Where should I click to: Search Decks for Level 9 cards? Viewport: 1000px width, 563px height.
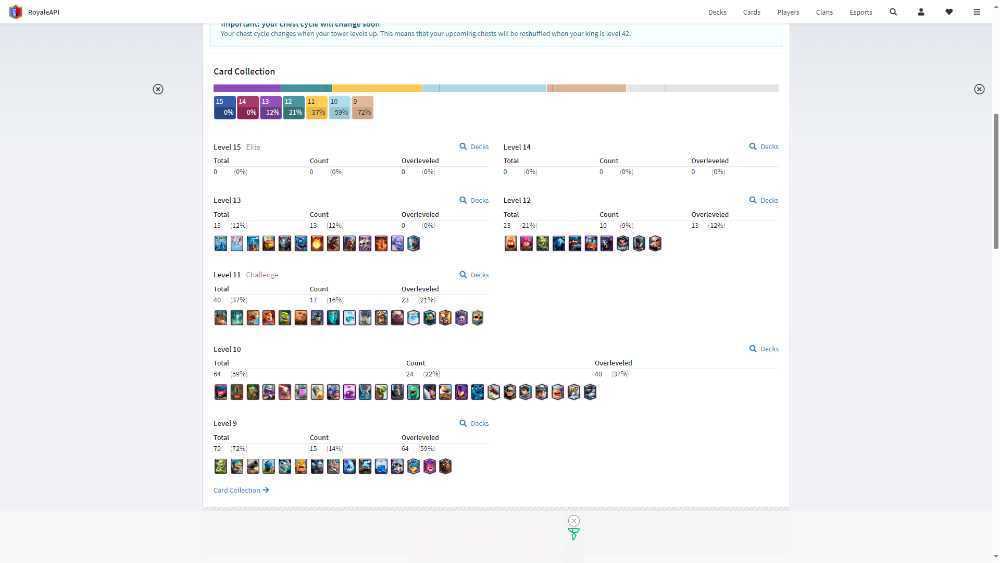click(x=474, y=423)
